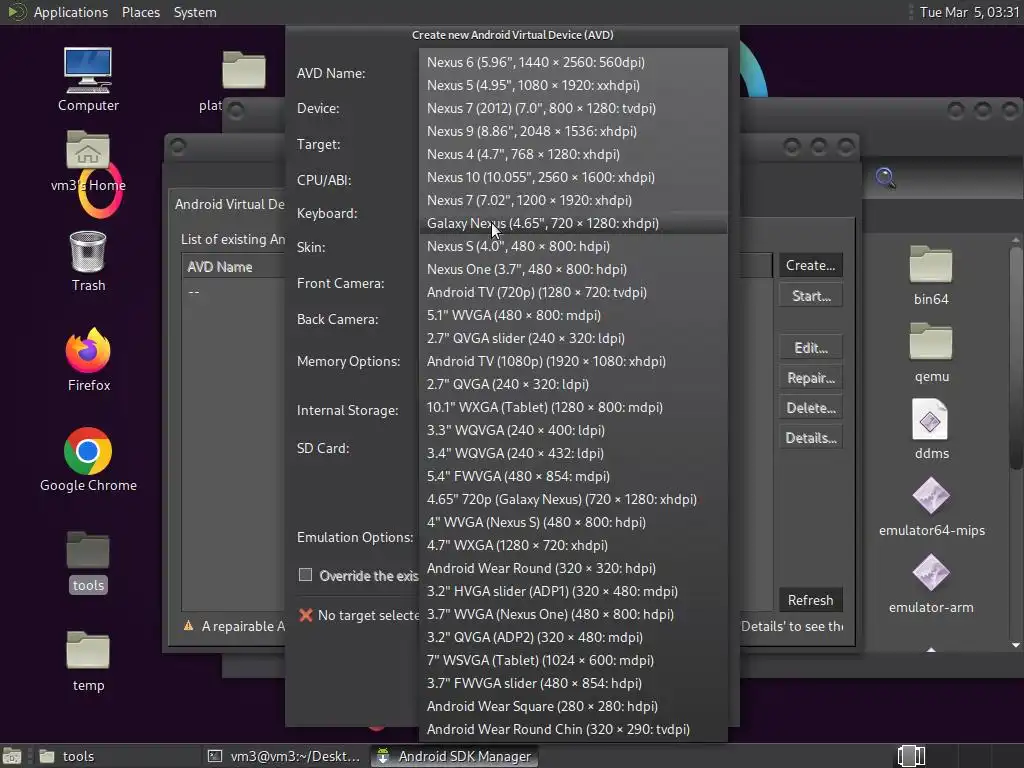
Task: Open the Computer desktop icon
Action: [88, 71]
